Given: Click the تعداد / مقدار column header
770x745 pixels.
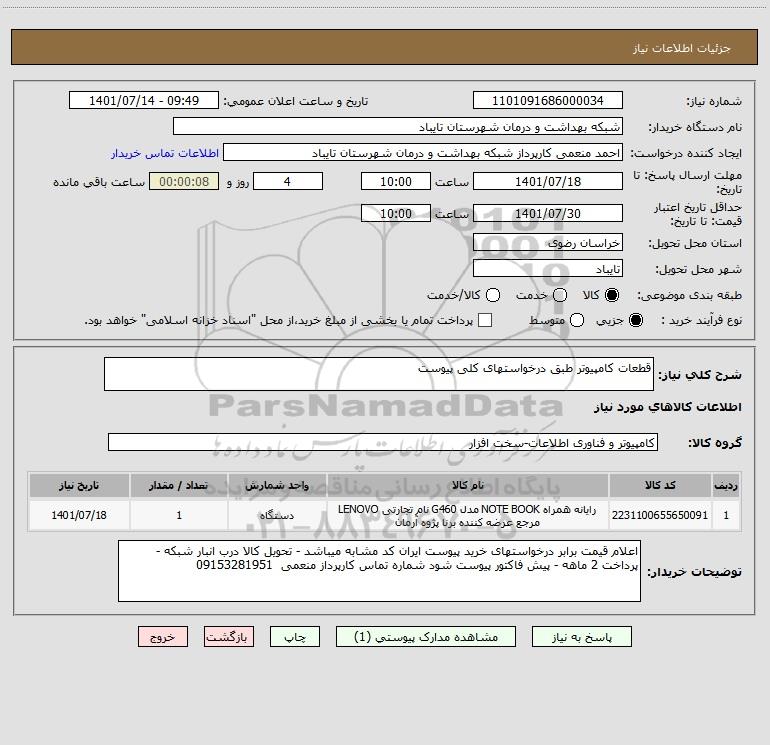Looking at the screenshot, I should (x=179, y=485).
